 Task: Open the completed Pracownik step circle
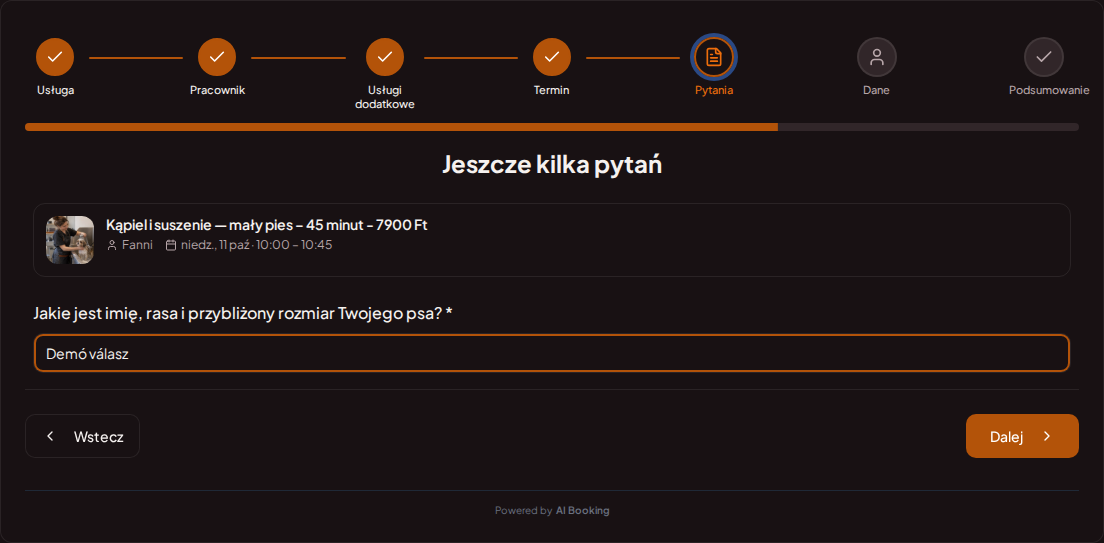tap(217, 57)
